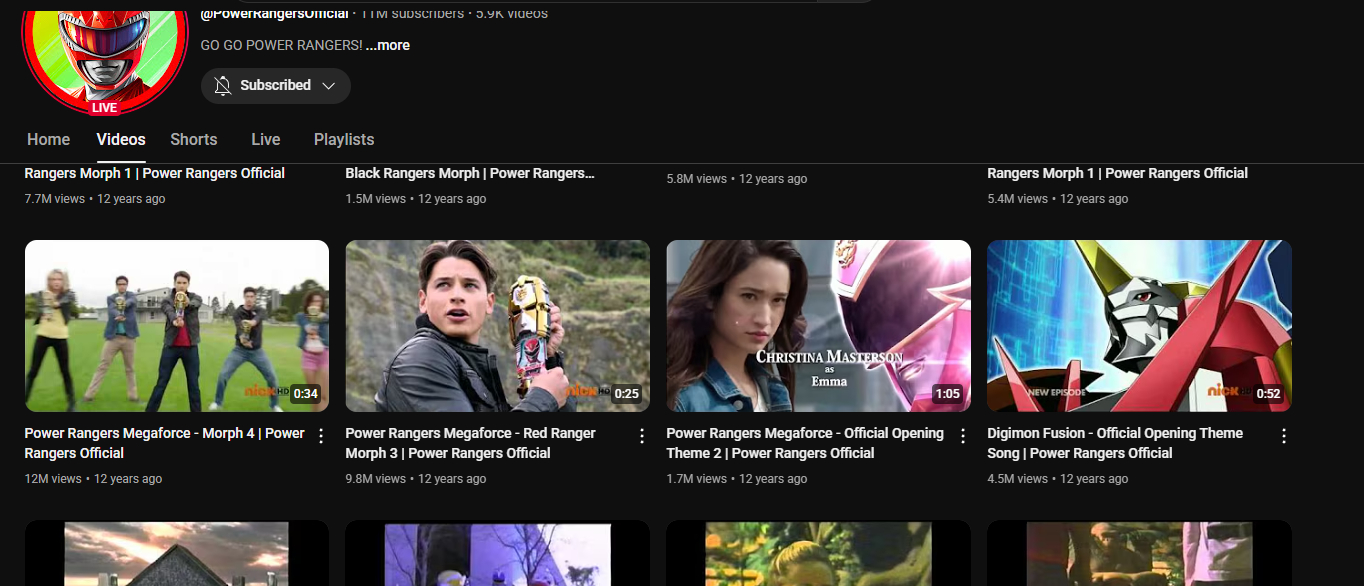Viewport: 1364px width, 586px height.
Task: Click the notification bell icon on Subscribed
Action: [223, 86]
